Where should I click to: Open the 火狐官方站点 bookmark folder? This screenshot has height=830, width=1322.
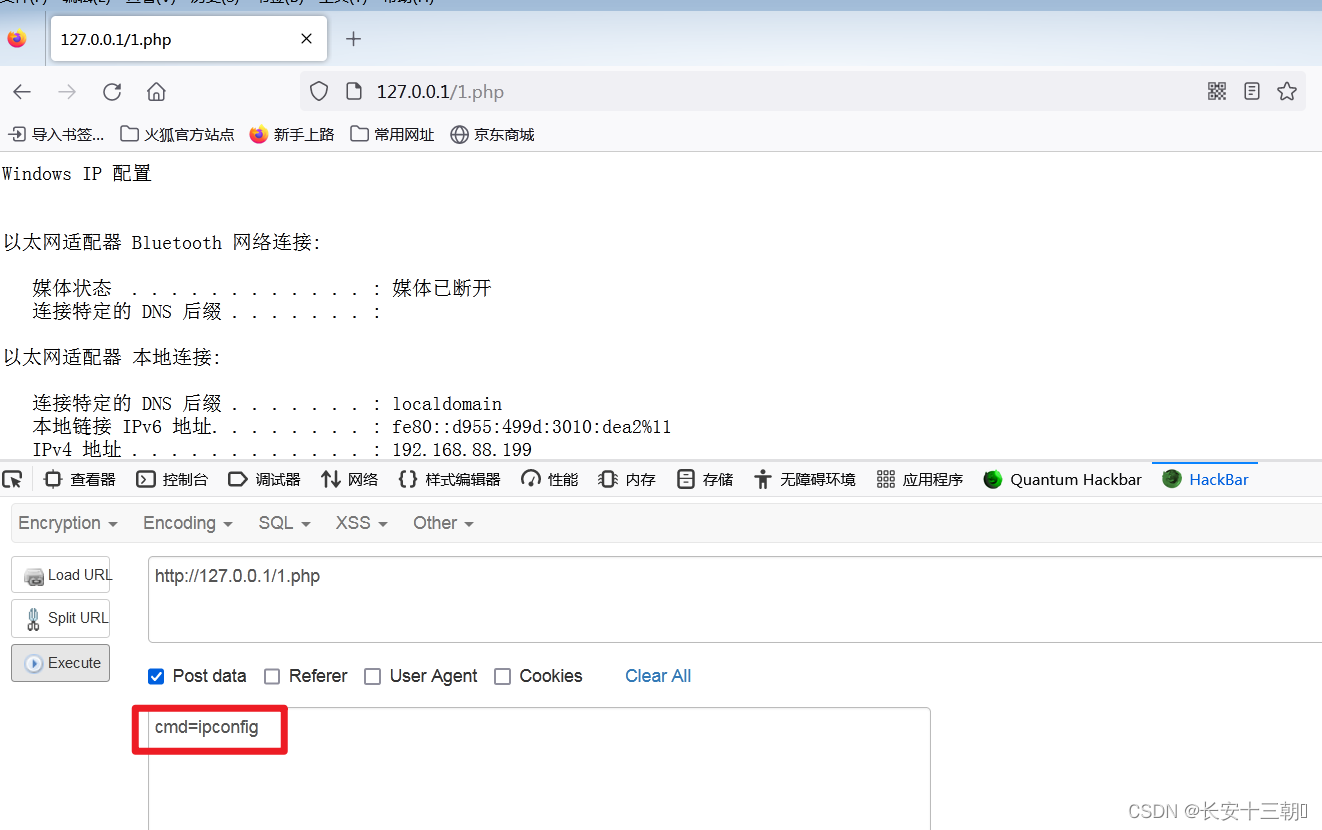[177, 134]
